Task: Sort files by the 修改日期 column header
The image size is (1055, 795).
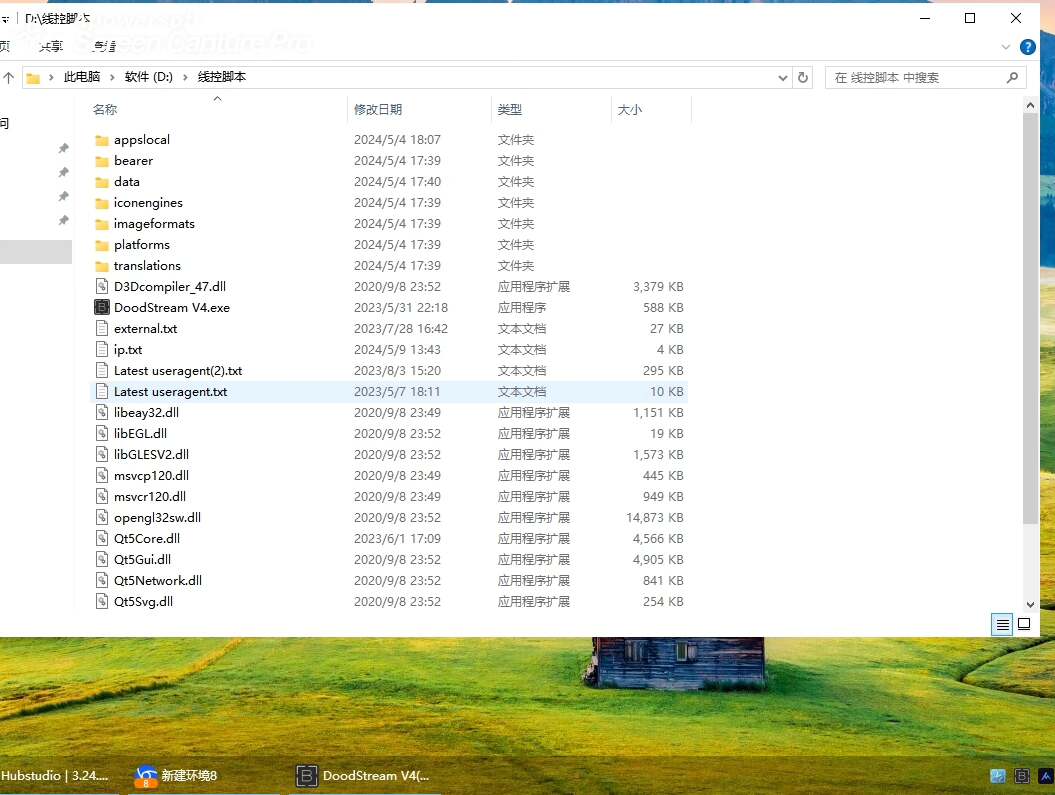Action: point(378,110)
